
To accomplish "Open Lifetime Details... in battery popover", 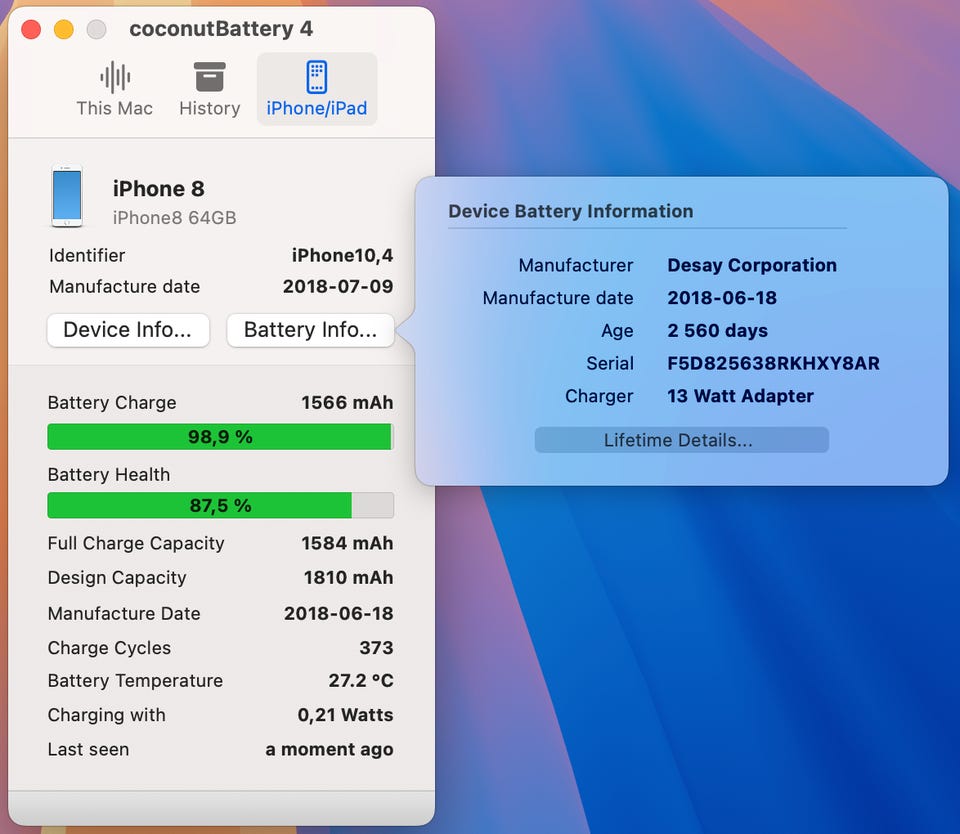I will [x=681, y=440].
